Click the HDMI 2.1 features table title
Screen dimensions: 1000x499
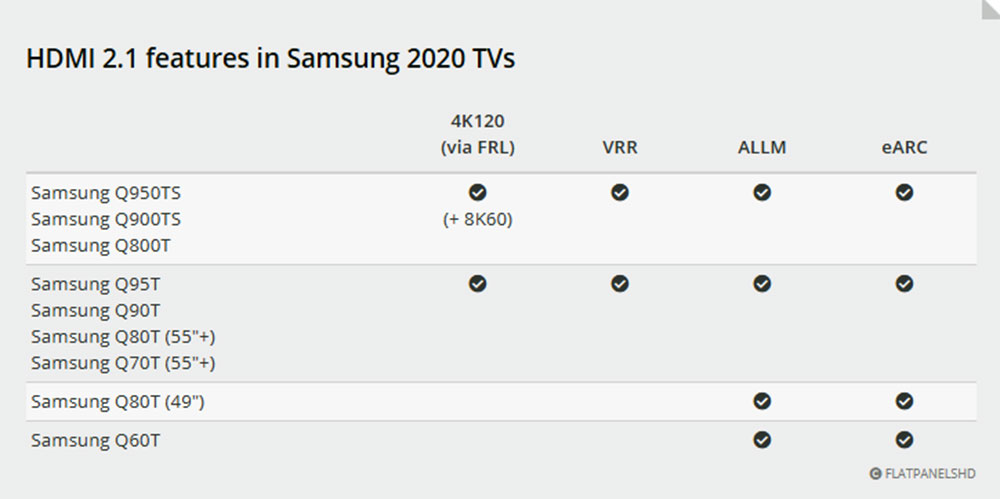pos(270,58)
